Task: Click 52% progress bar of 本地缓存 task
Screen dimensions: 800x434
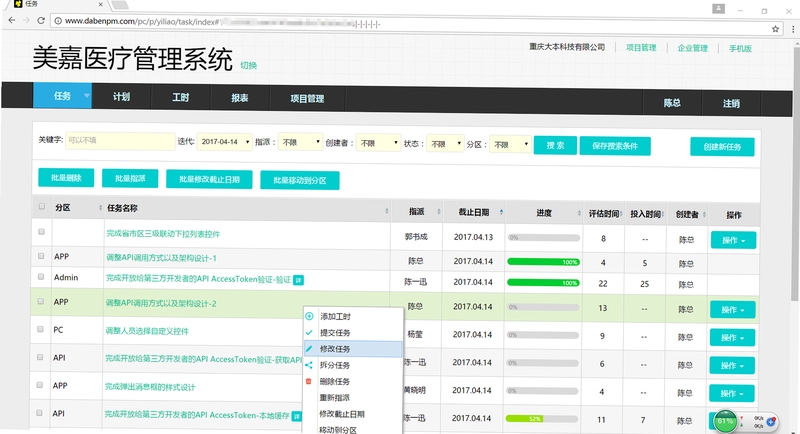Action: 541,419
